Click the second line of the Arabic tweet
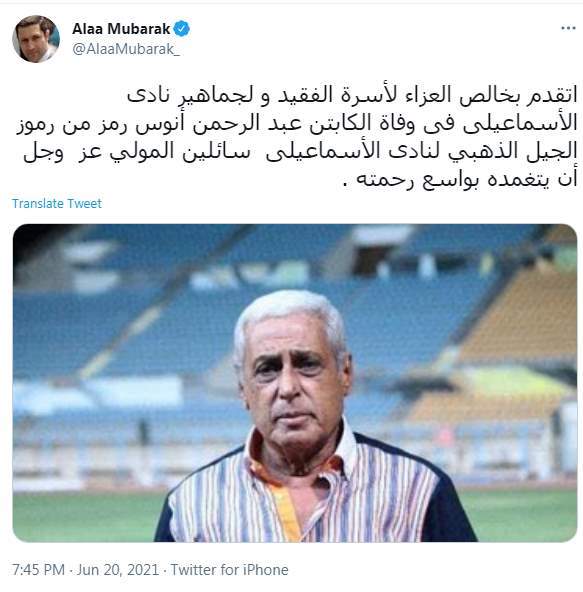 (x=297, y=123)
